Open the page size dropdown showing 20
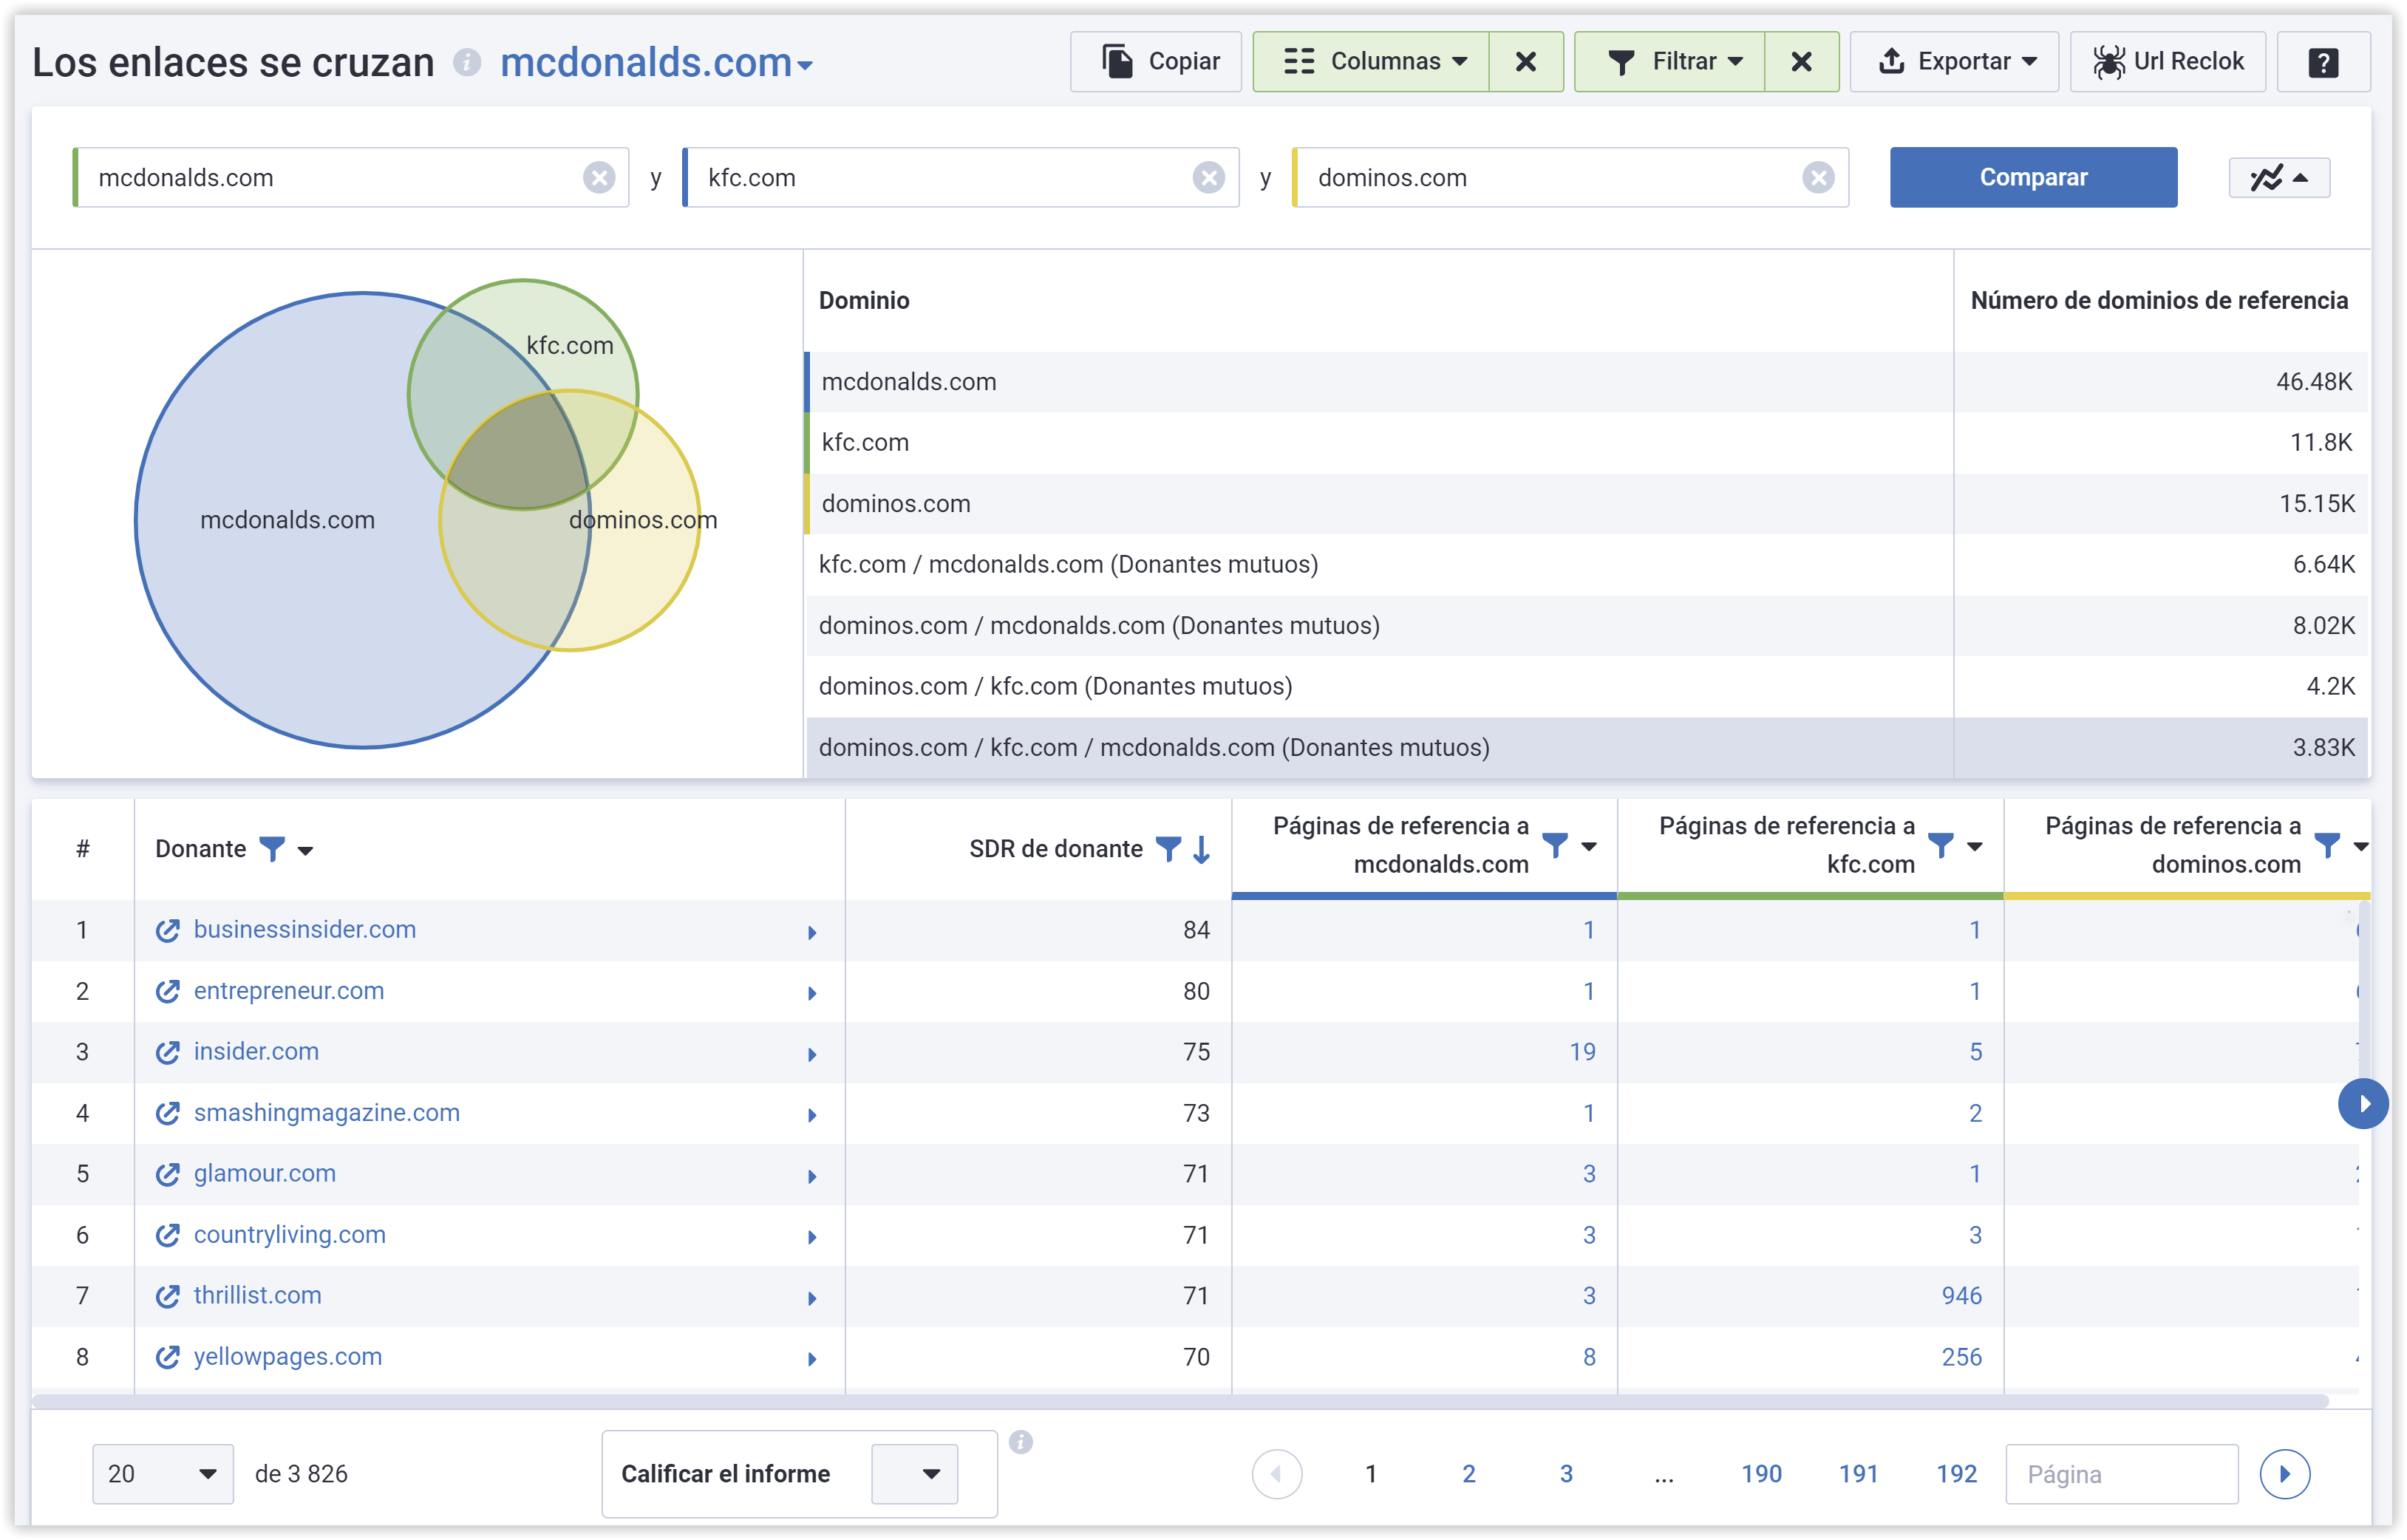This screenshot has height=1540, width=2407. [161, 1473]
